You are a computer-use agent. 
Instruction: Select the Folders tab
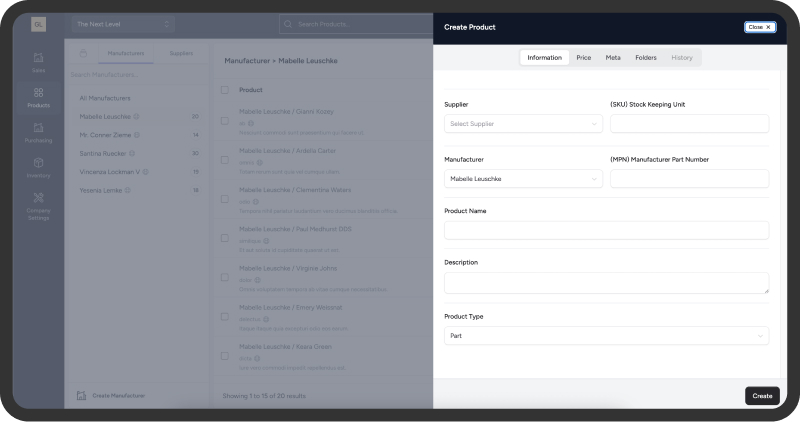coord(646,58)
